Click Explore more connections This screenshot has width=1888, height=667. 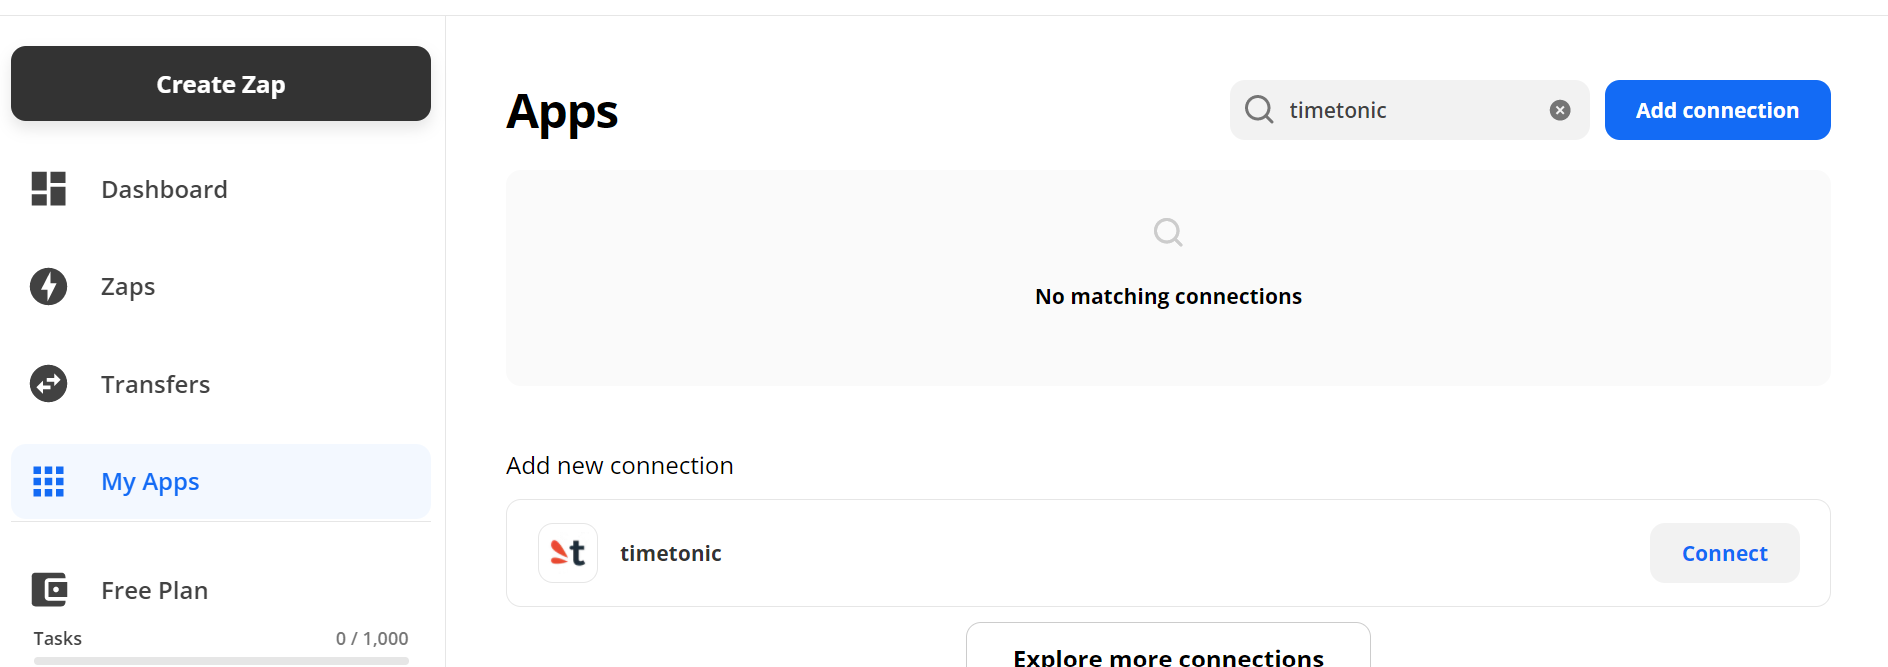click(1168, 654)
